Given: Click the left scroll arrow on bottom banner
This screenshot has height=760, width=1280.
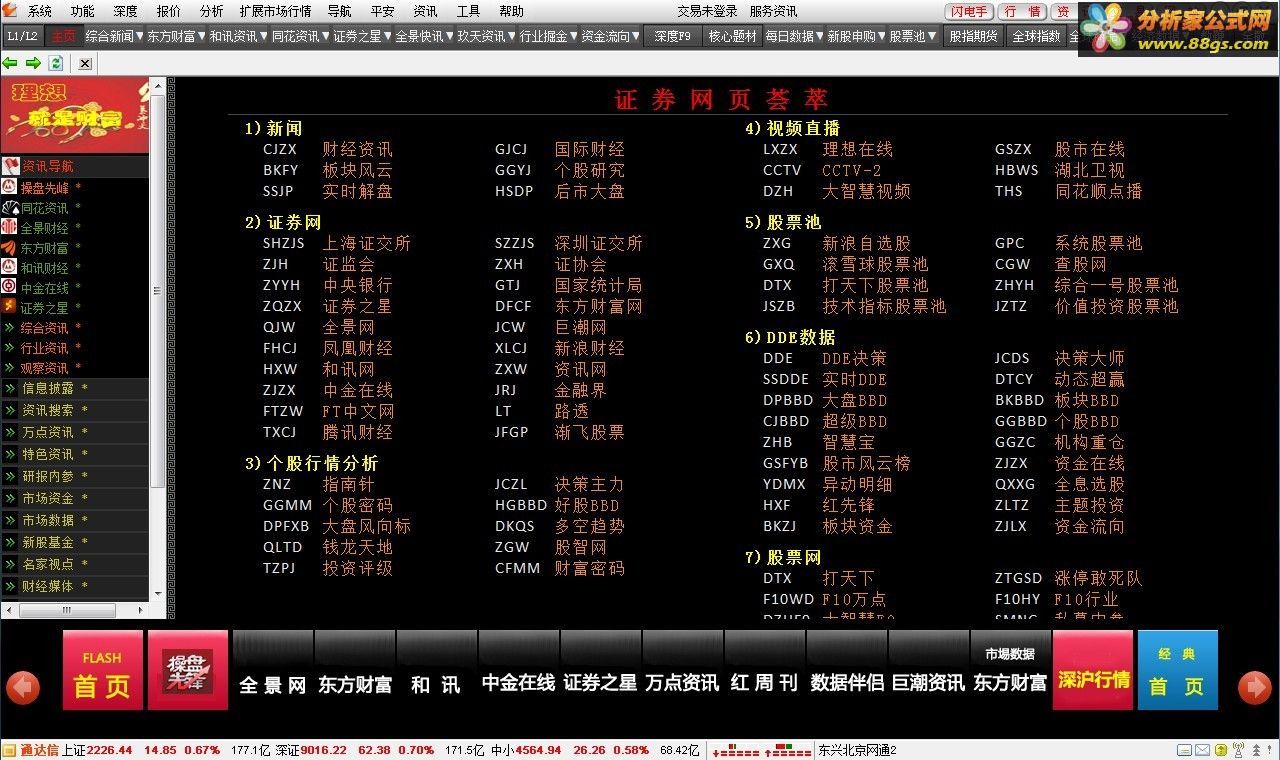Looking at the screenshot, I should tap(23, 687).
